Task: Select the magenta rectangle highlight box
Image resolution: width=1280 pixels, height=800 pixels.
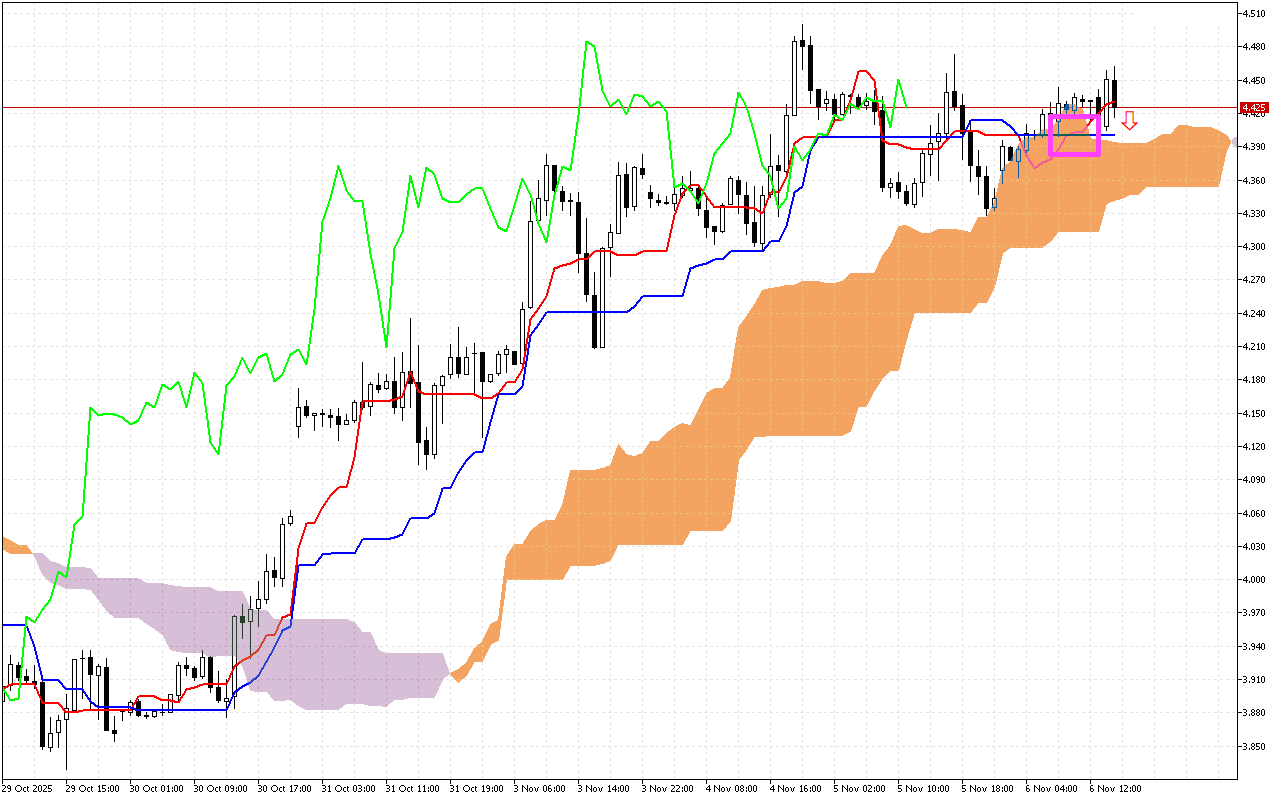Action: 1074,135
